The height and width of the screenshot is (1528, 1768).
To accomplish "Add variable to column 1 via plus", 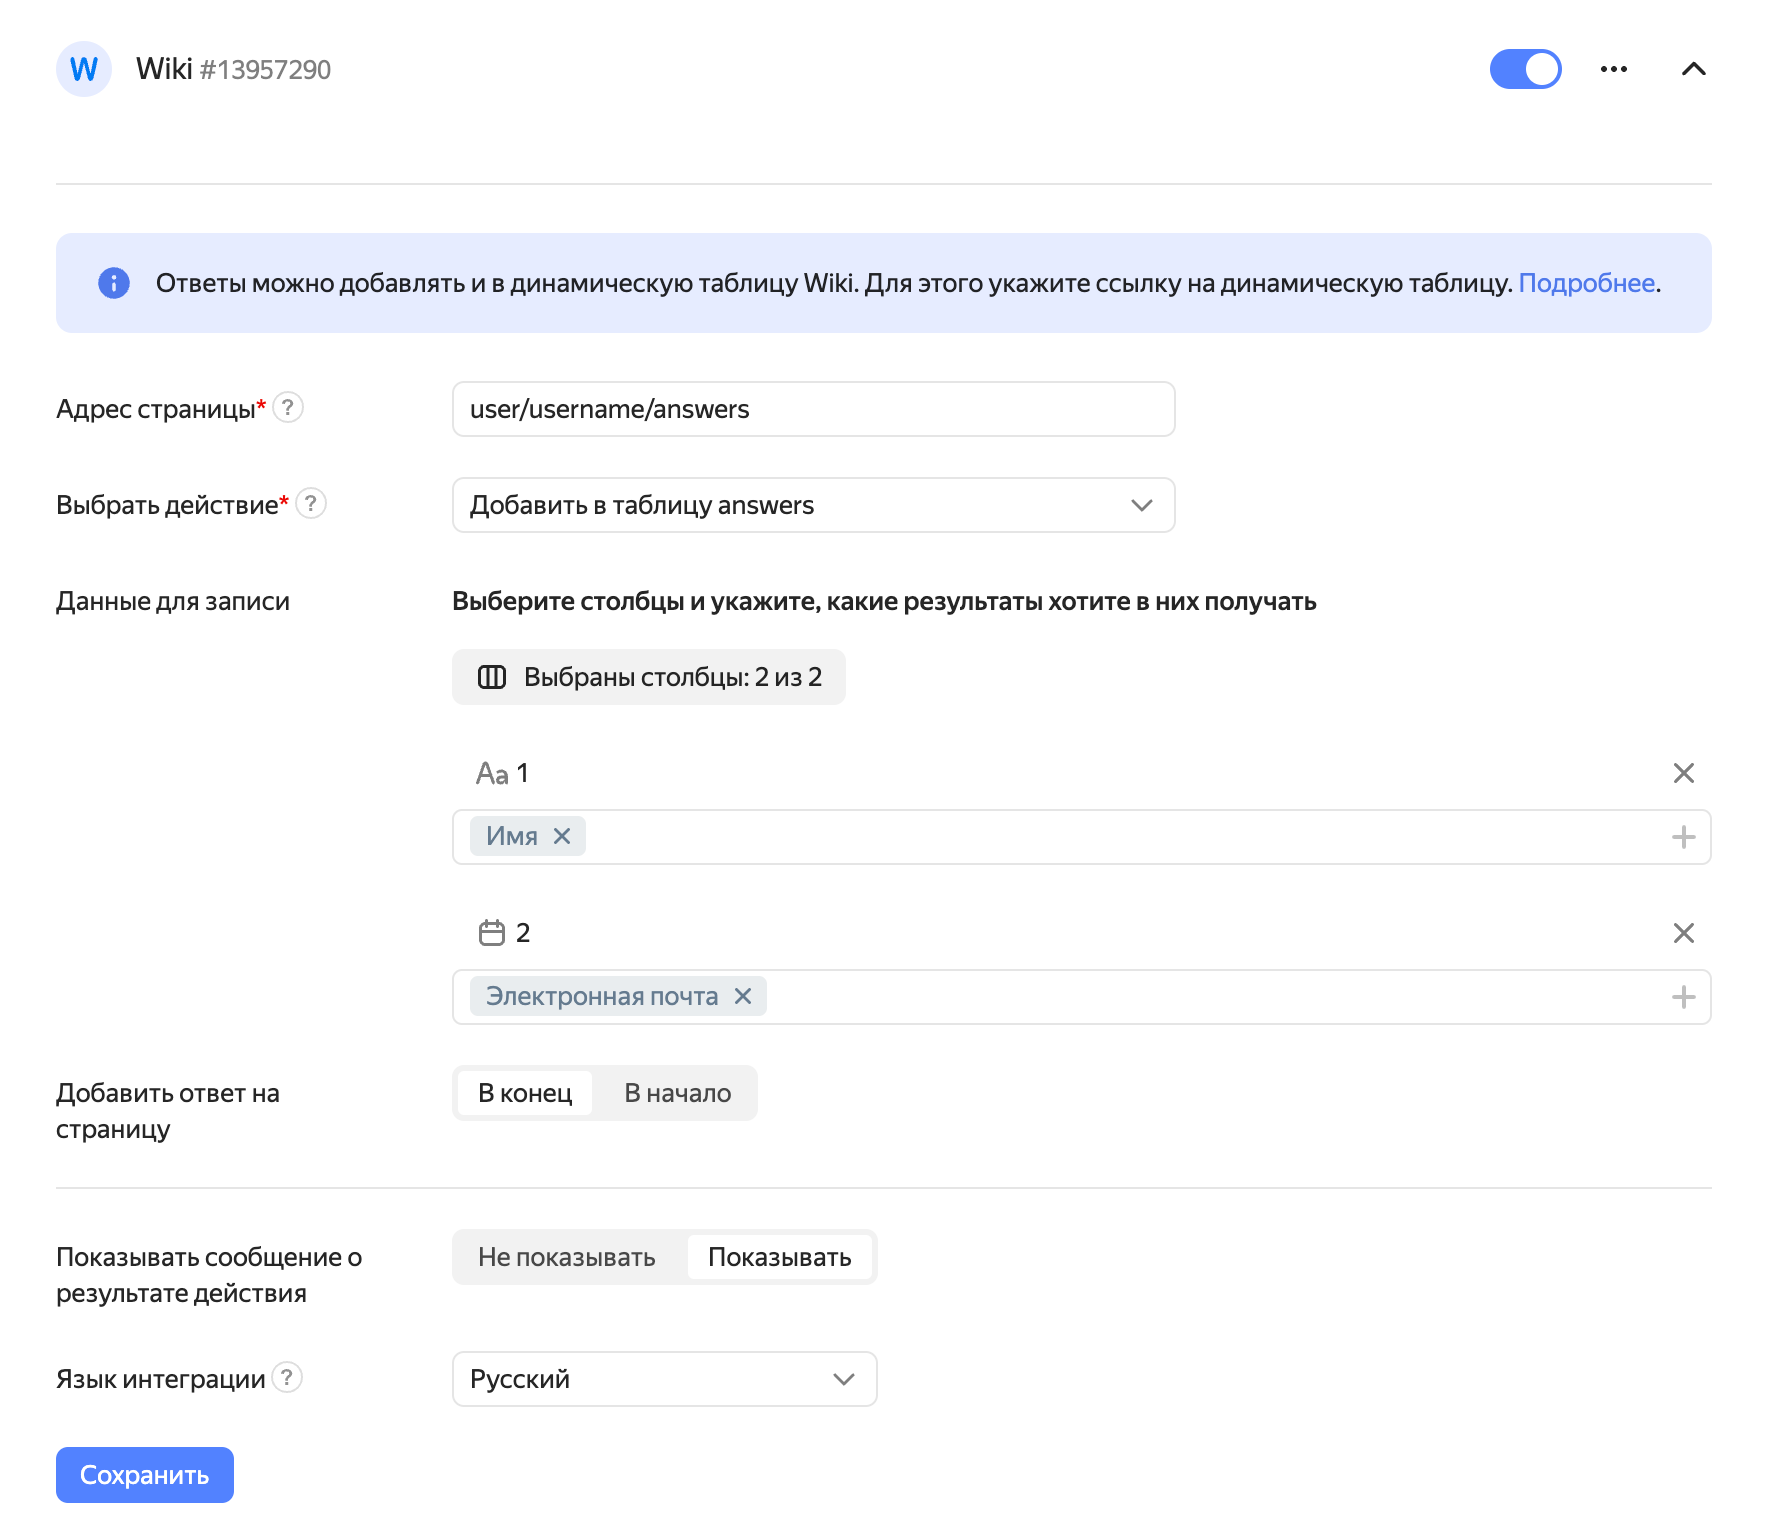I will 1683,837.
